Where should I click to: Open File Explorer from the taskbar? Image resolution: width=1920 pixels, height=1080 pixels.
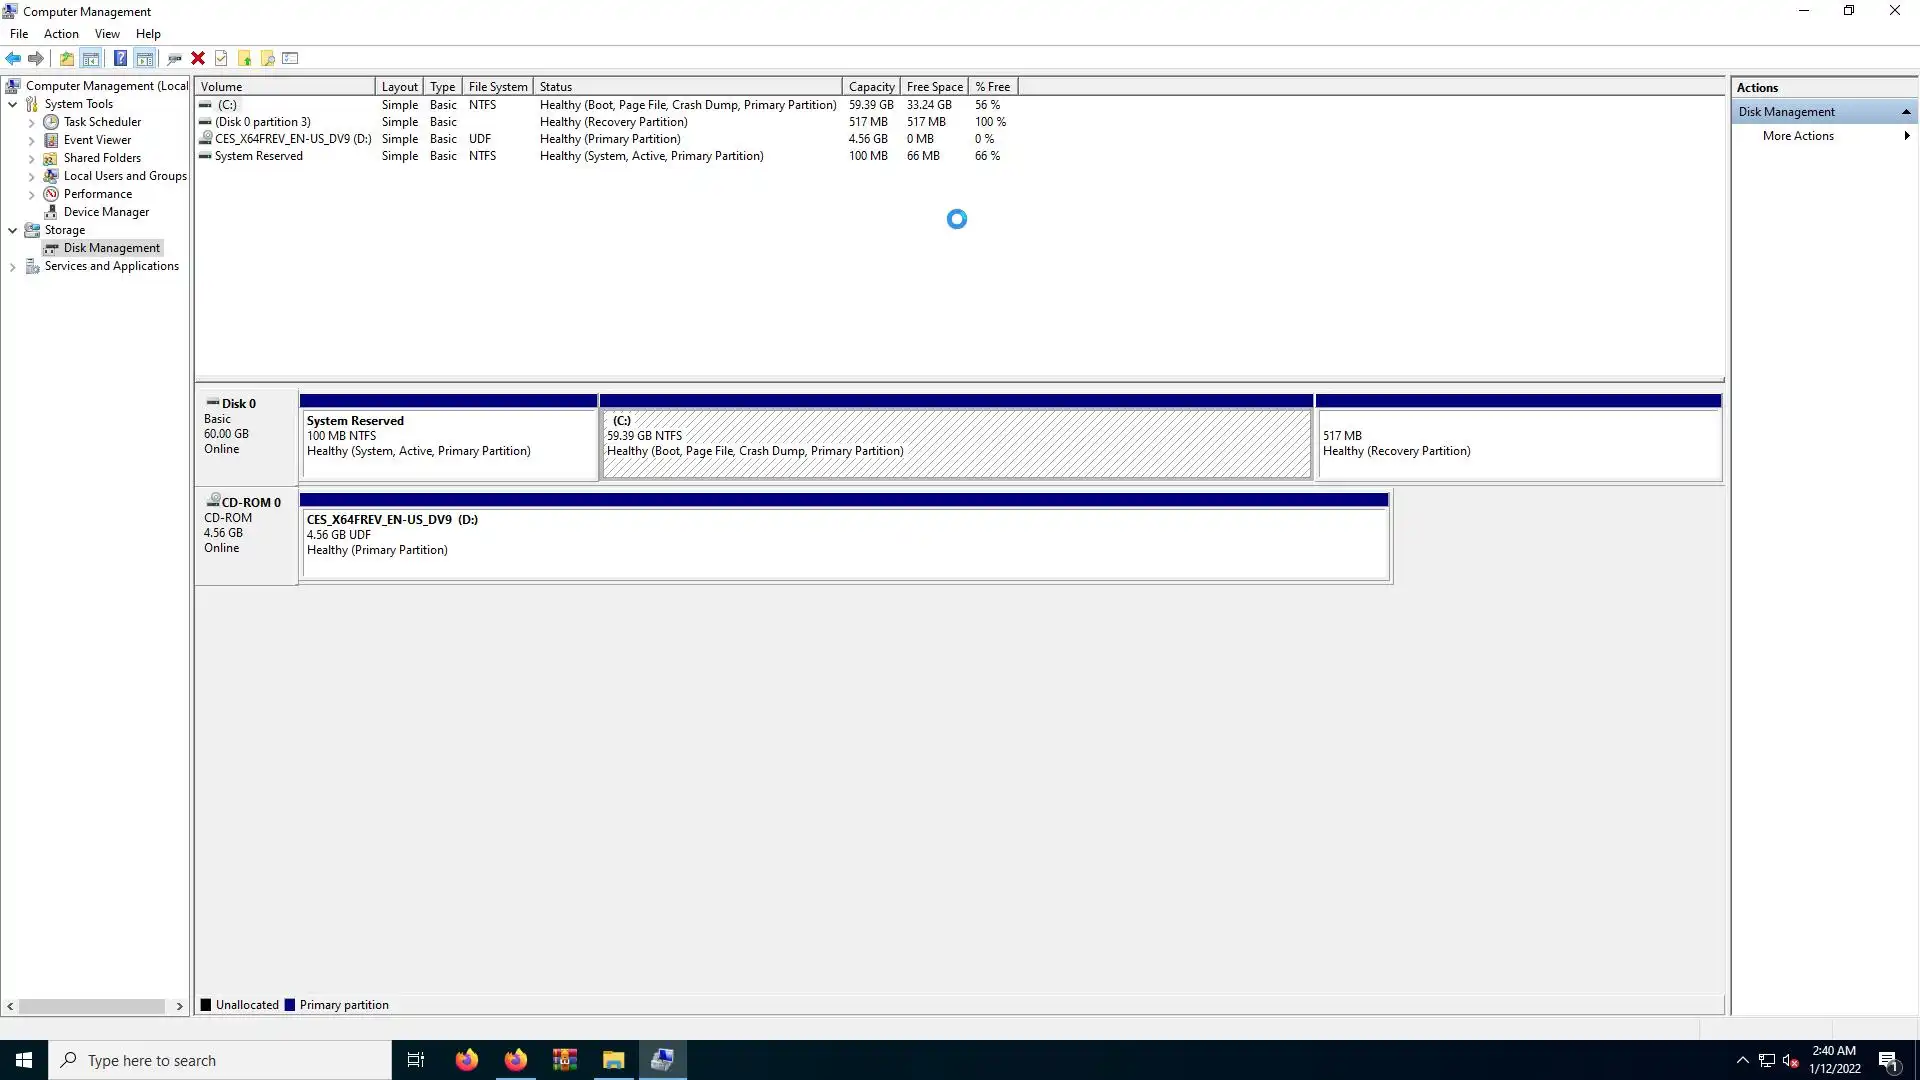[613, 1060]
